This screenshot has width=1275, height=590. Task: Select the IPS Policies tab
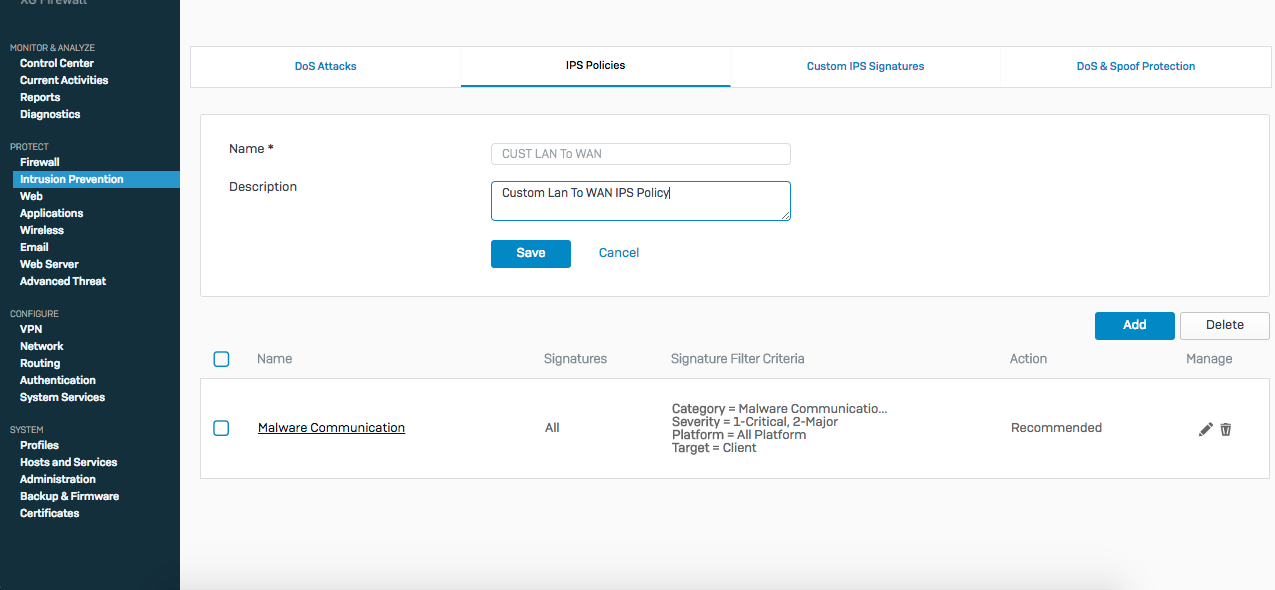pyautogui.click(x=596, y=66)
